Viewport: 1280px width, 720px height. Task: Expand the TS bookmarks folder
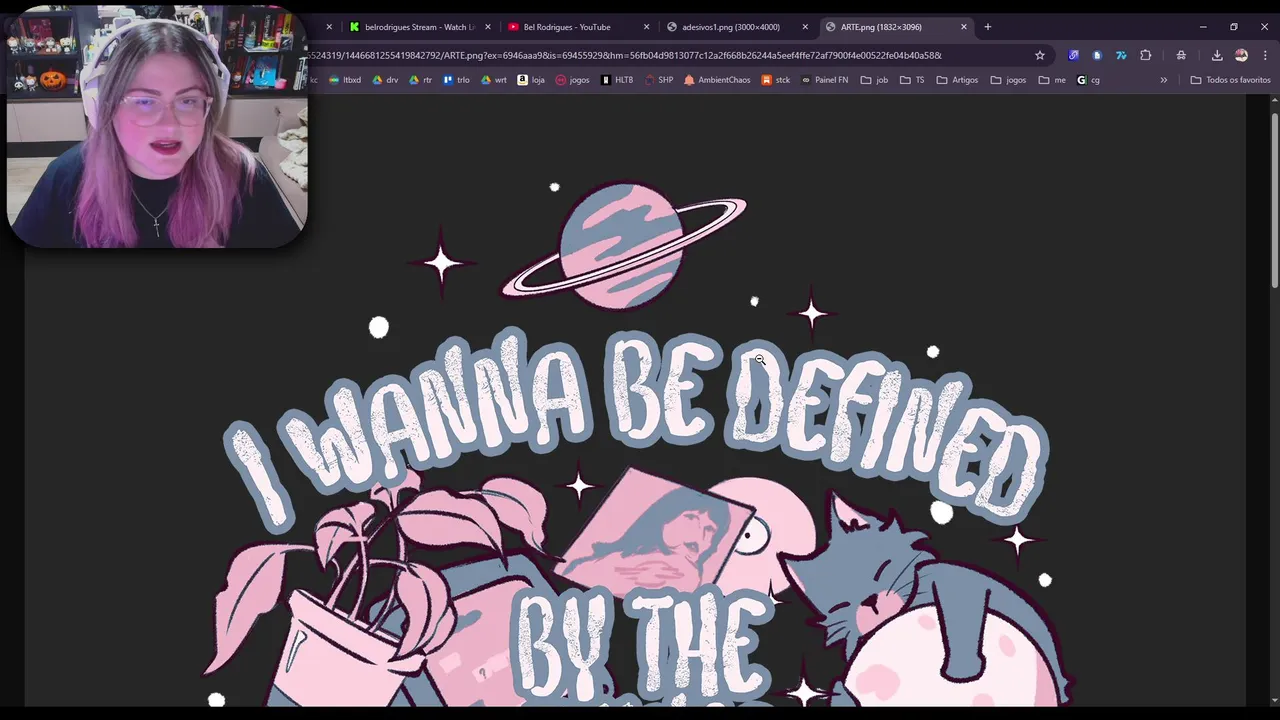click(x=912, y=80)
